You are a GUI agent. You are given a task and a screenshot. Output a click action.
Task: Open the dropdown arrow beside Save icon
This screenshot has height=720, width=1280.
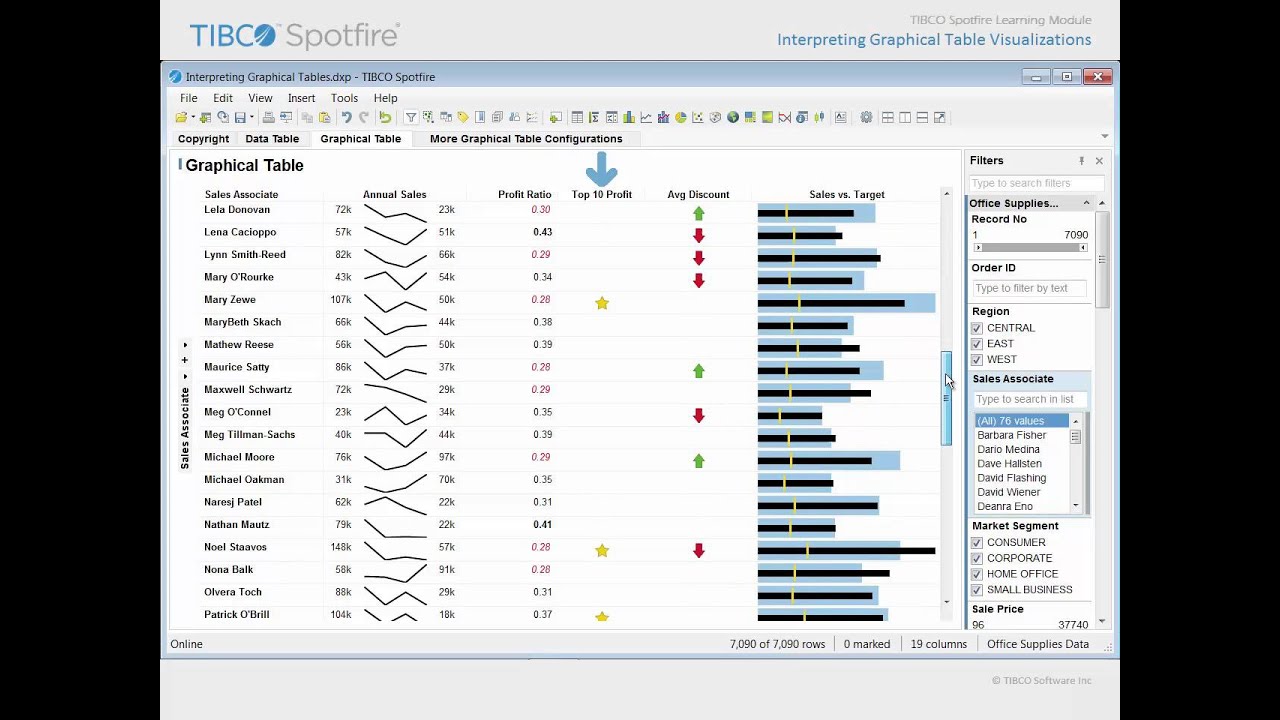coord(252,117)
